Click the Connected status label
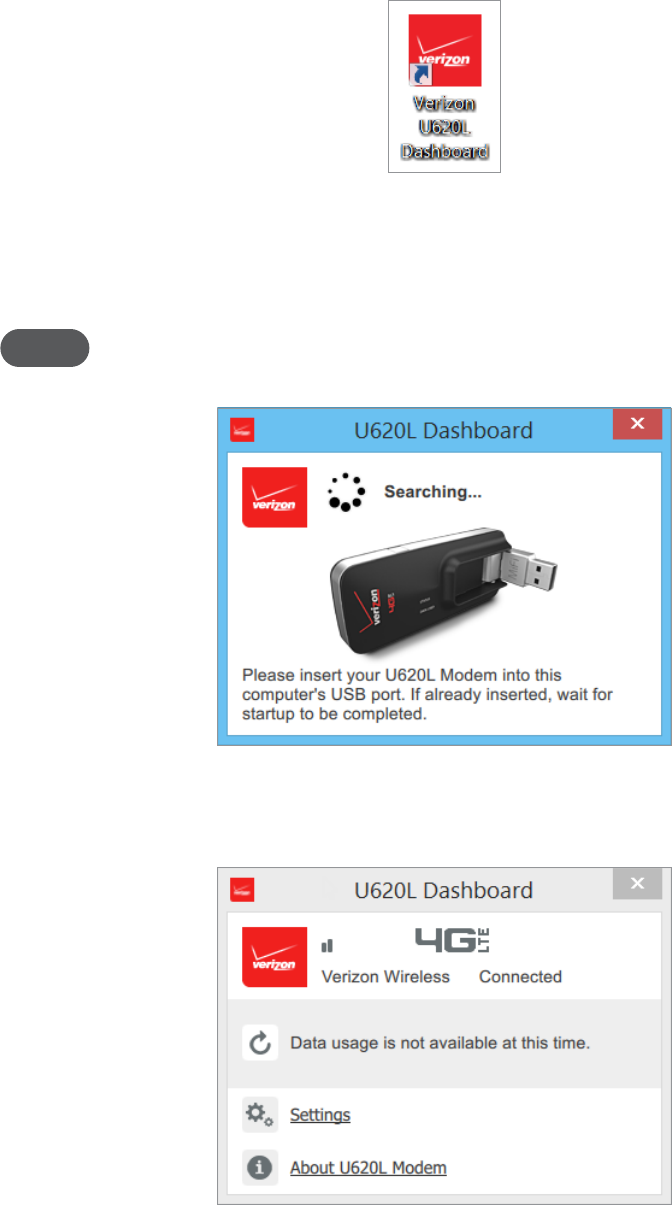672x1205 pixels. pyautogui.click(x=520, y=976)
